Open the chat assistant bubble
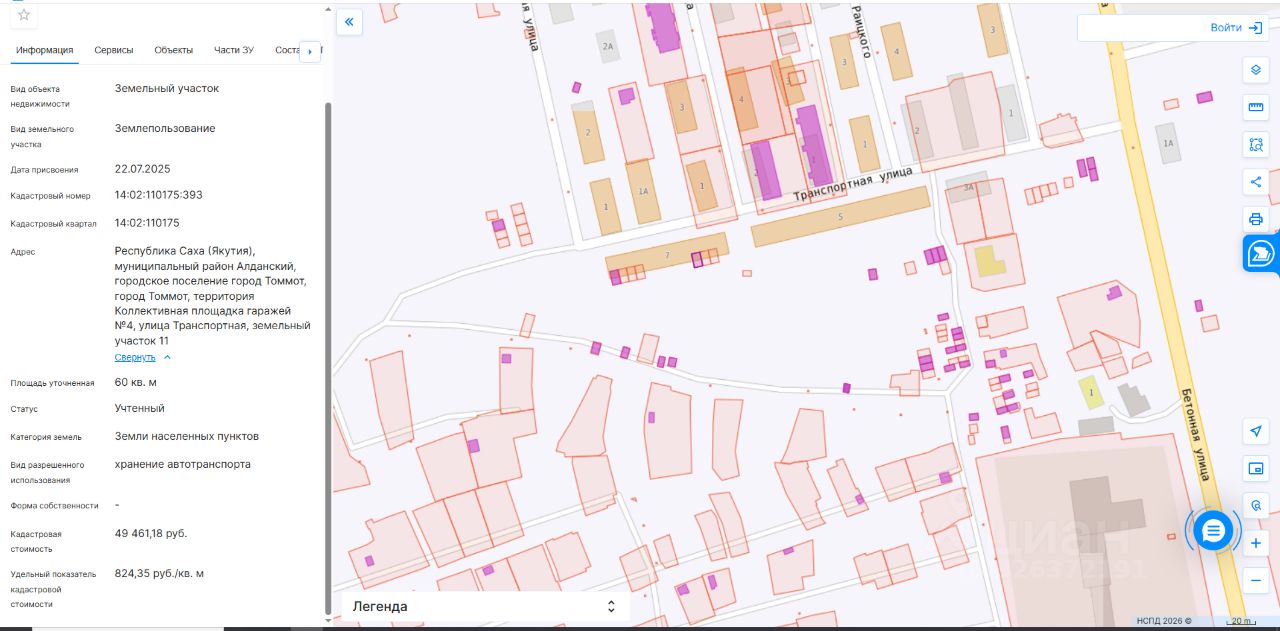 tap(1213, 531)
